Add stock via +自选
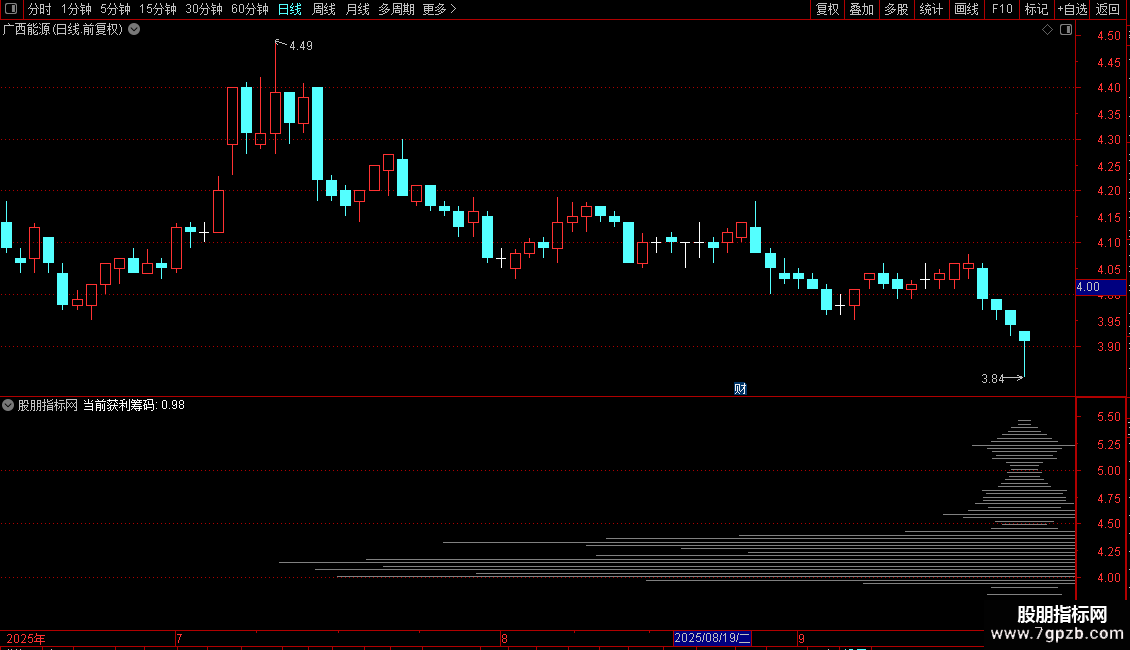This screenshot has height=650, width=1130. point(1072,9)
